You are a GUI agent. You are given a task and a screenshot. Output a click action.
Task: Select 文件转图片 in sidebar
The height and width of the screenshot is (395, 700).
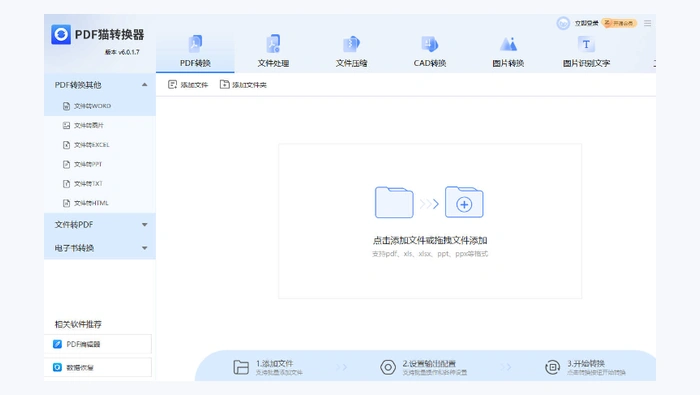pyautogui.click(x=100, y=125)
